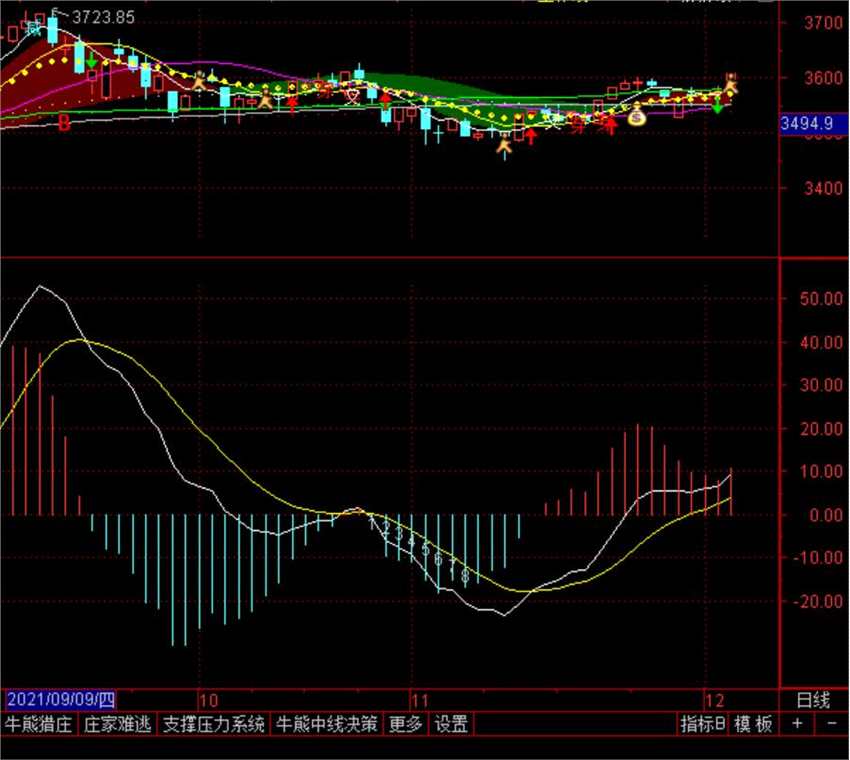Click the red B marker on chart
Viewport: 850px width, 760px height.
point(64,123)
